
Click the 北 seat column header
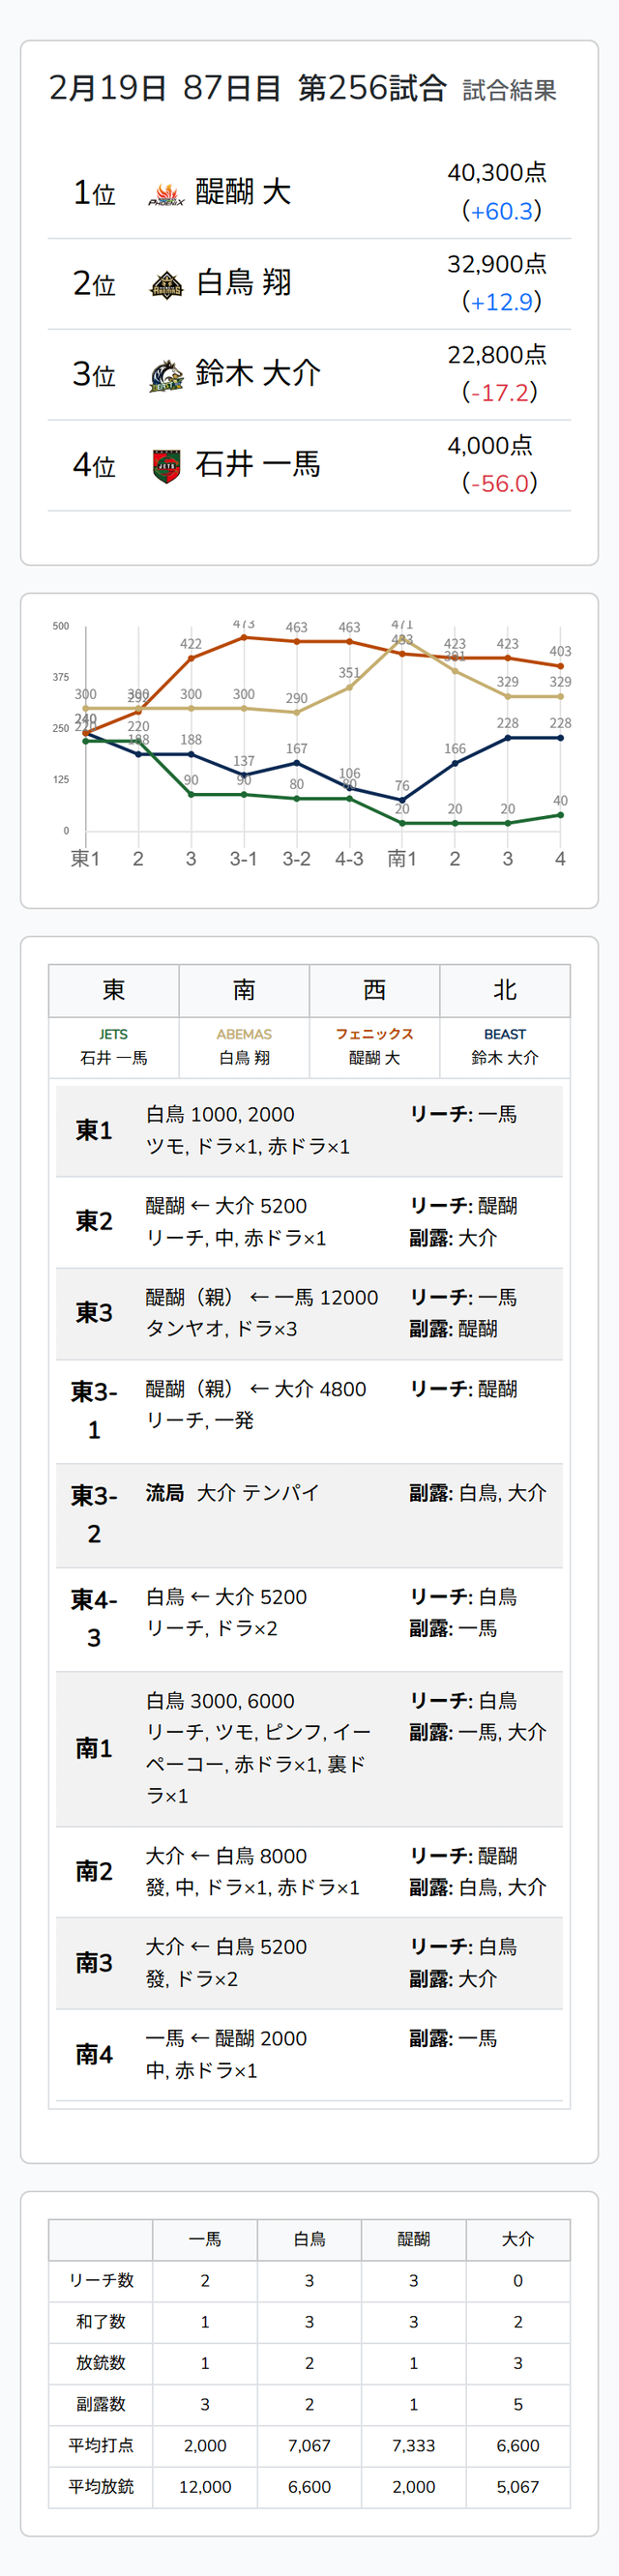tap(505, 990)
